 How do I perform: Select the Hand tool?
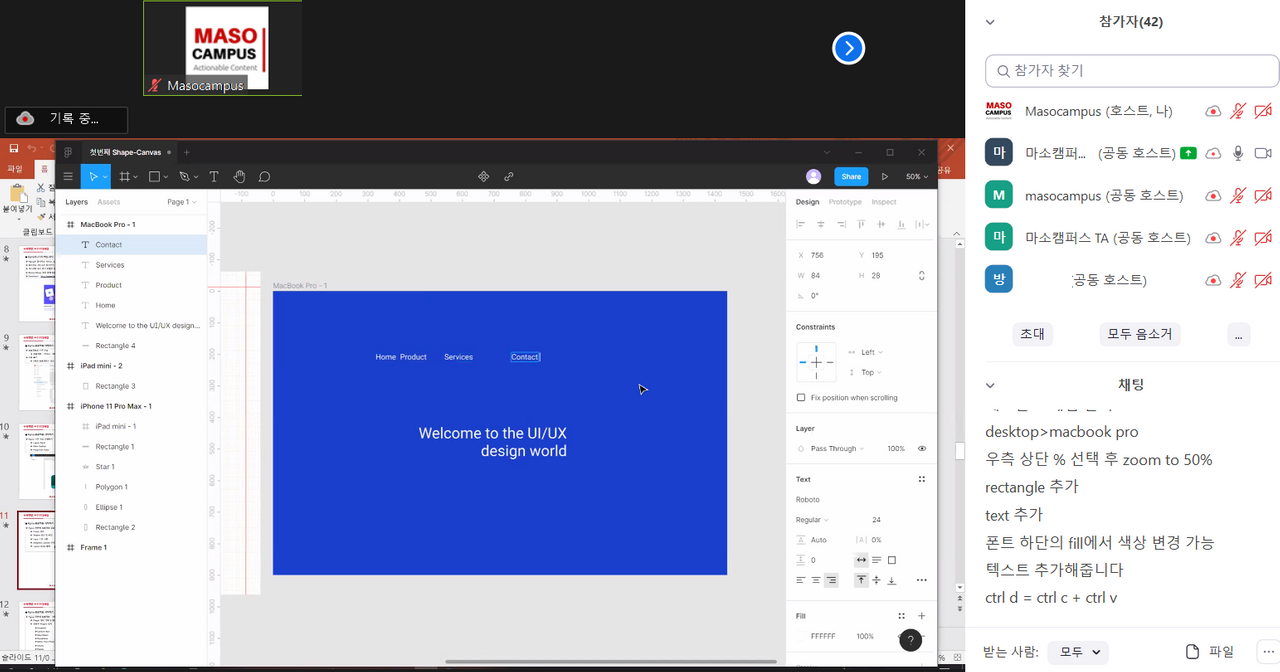click(240, 177)
